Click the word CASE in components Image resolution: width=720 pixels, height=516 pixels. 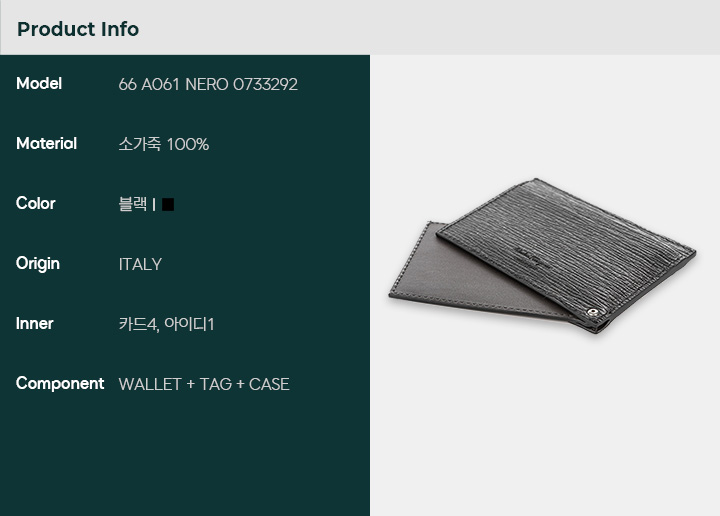269,384
